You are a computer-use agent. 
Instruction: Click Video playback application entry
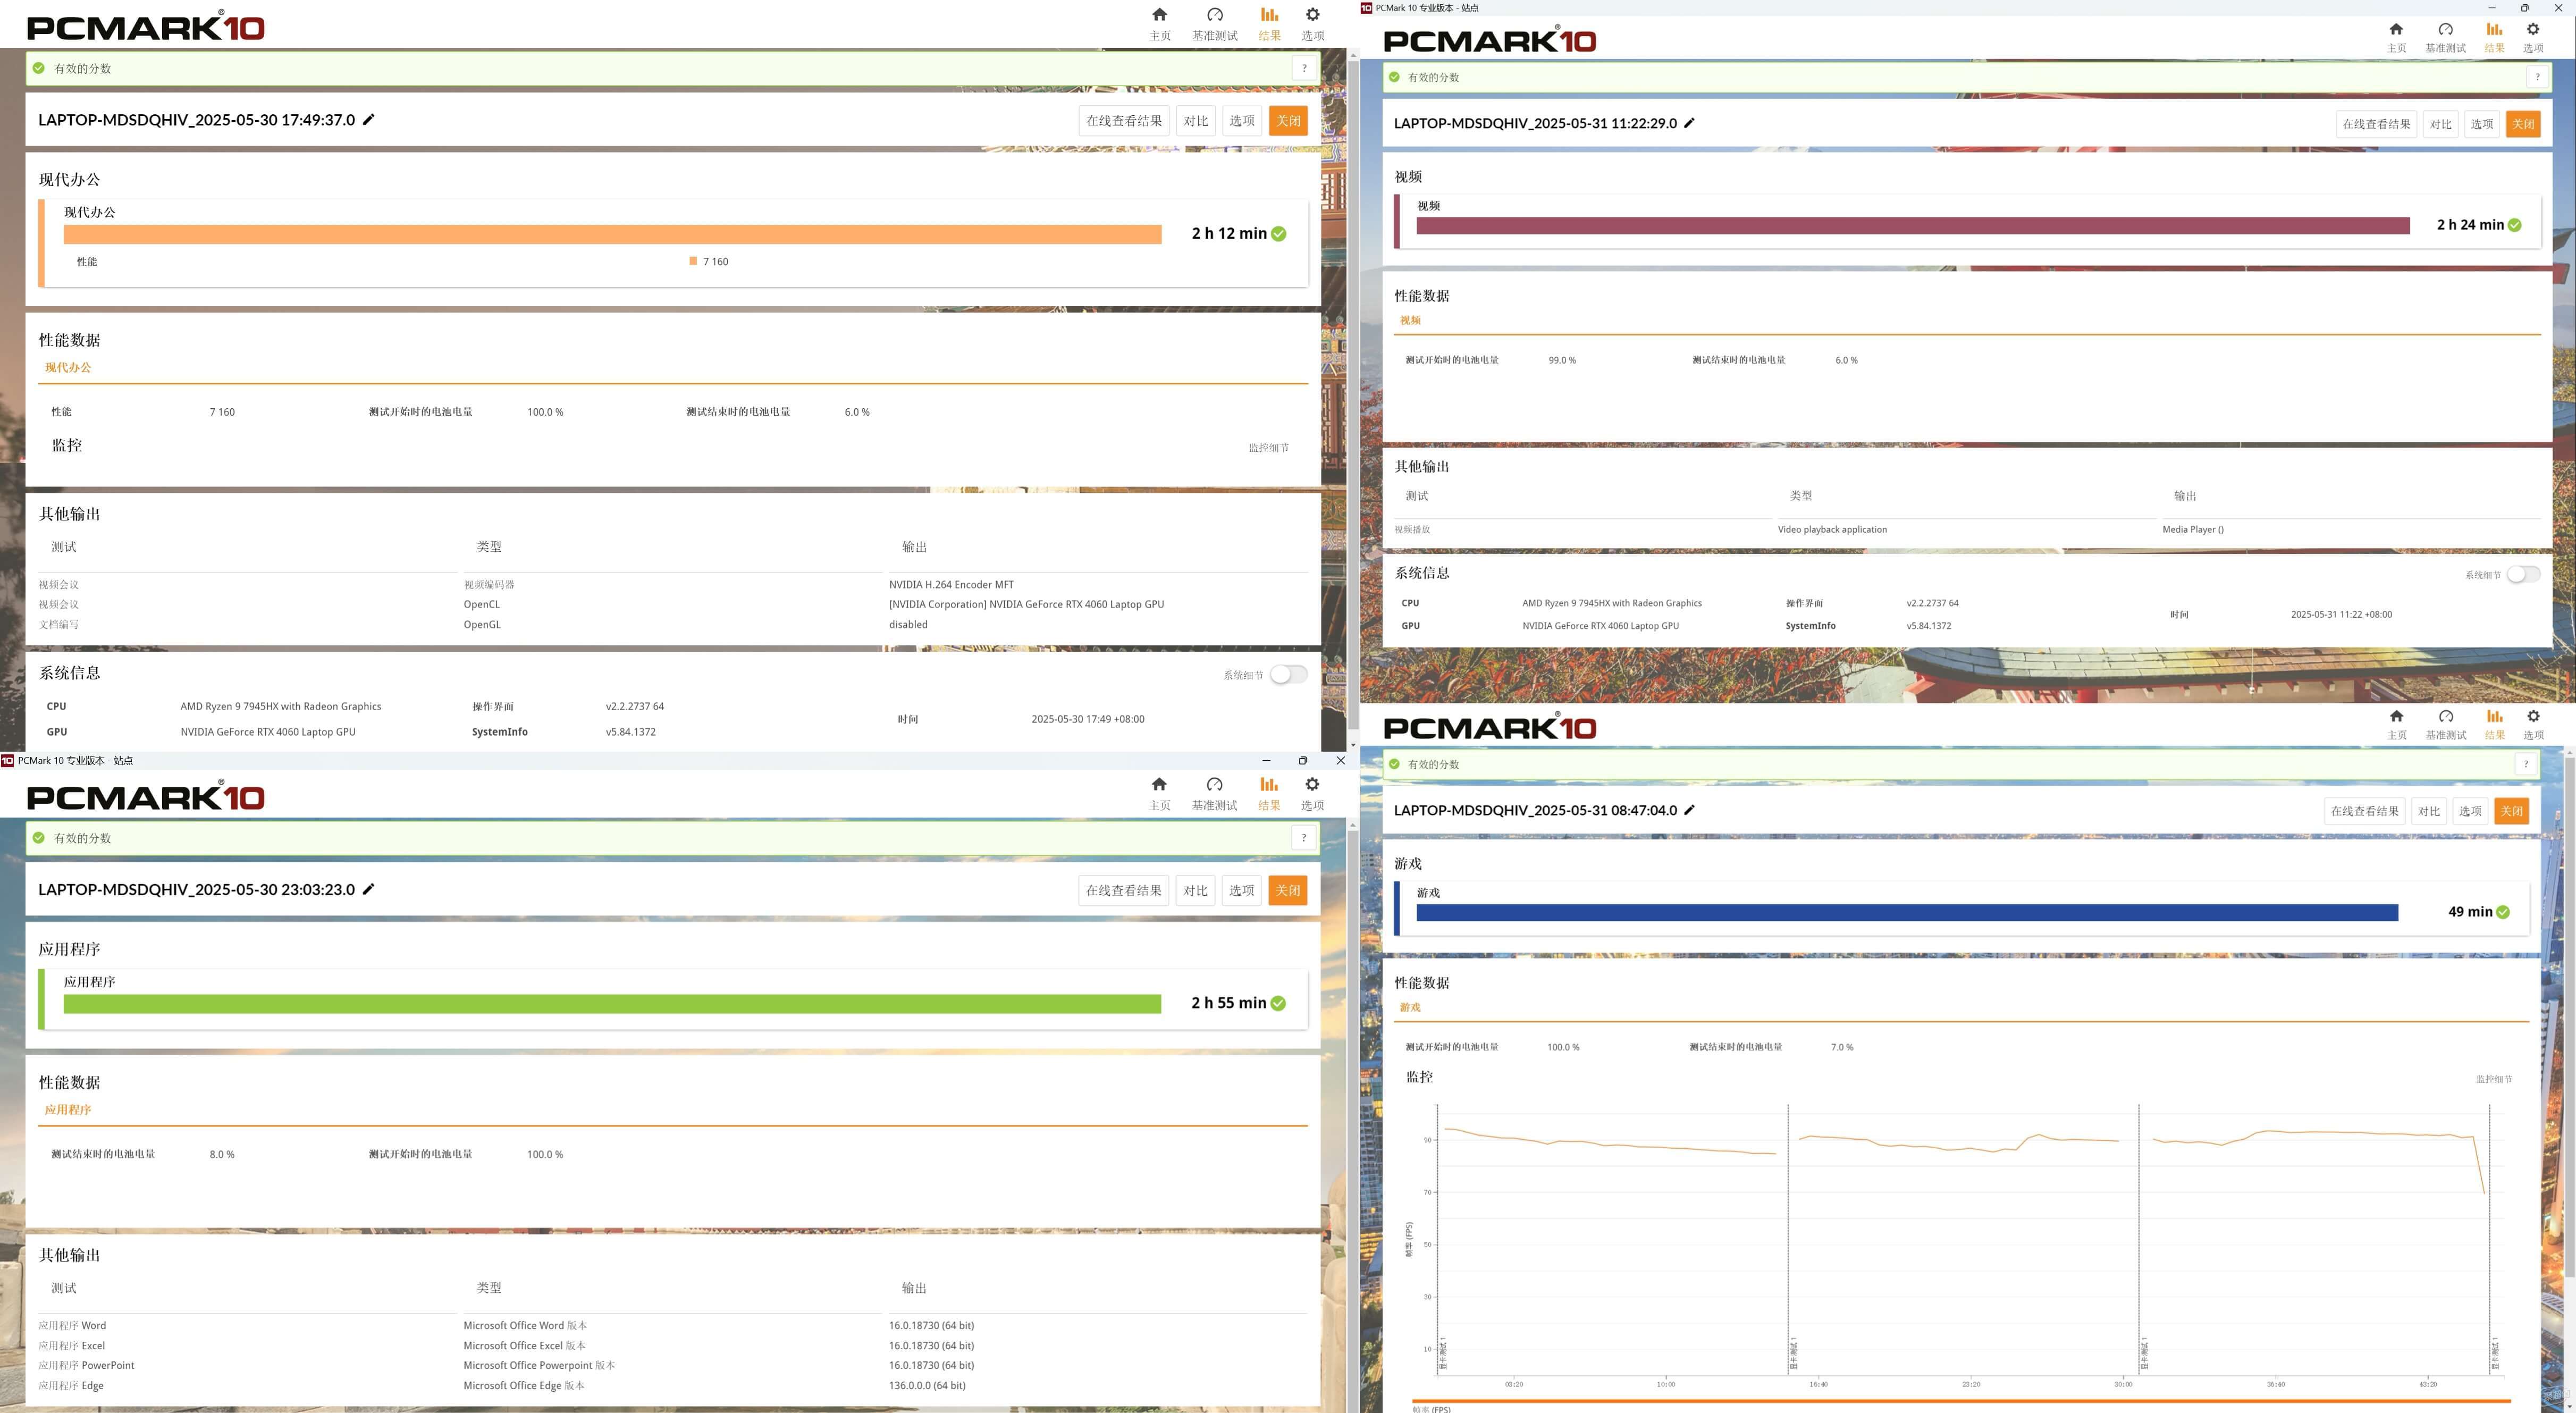1832,530
